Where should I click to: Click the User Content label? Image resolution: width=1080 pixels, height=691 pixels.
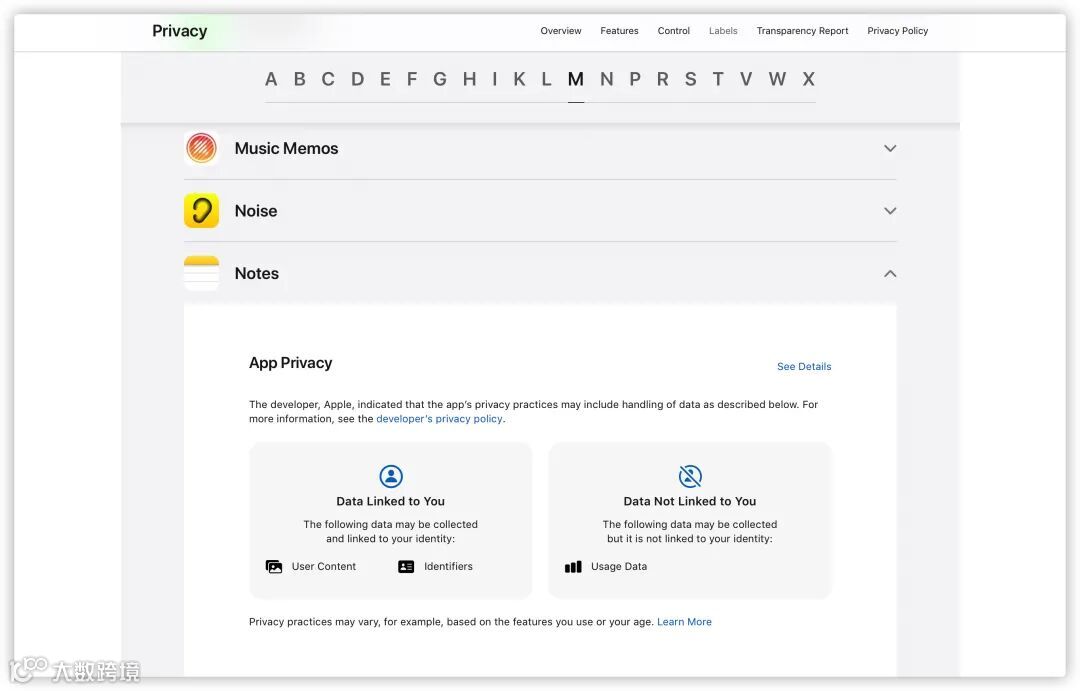coord(324,566)
